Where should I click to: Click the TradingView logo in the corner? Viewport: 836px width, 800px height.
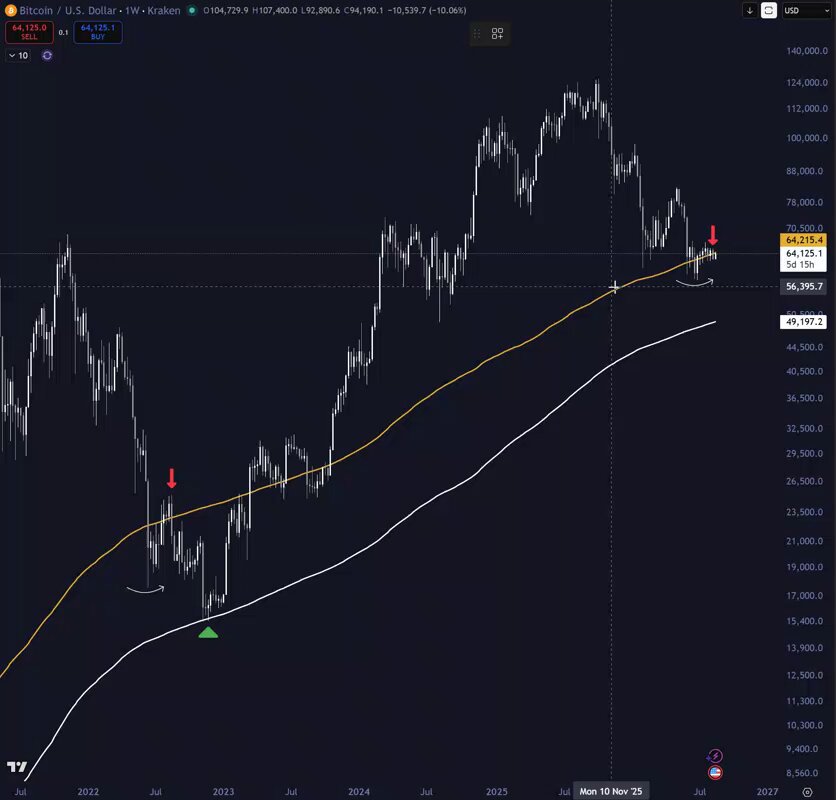(x=17, y=766)
